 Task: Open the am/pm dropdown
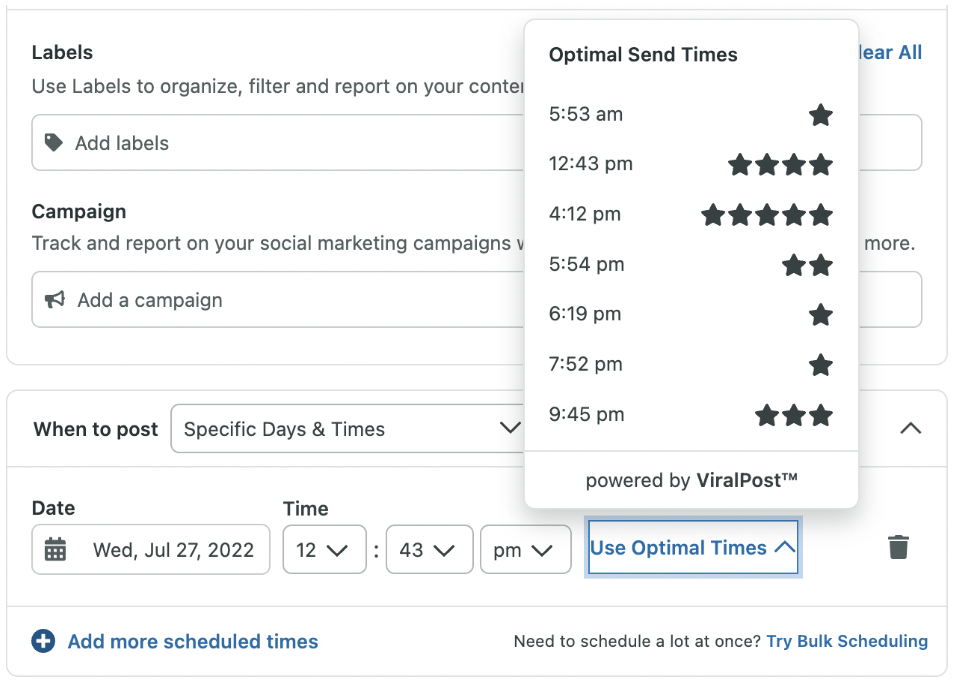click(525, 550)
